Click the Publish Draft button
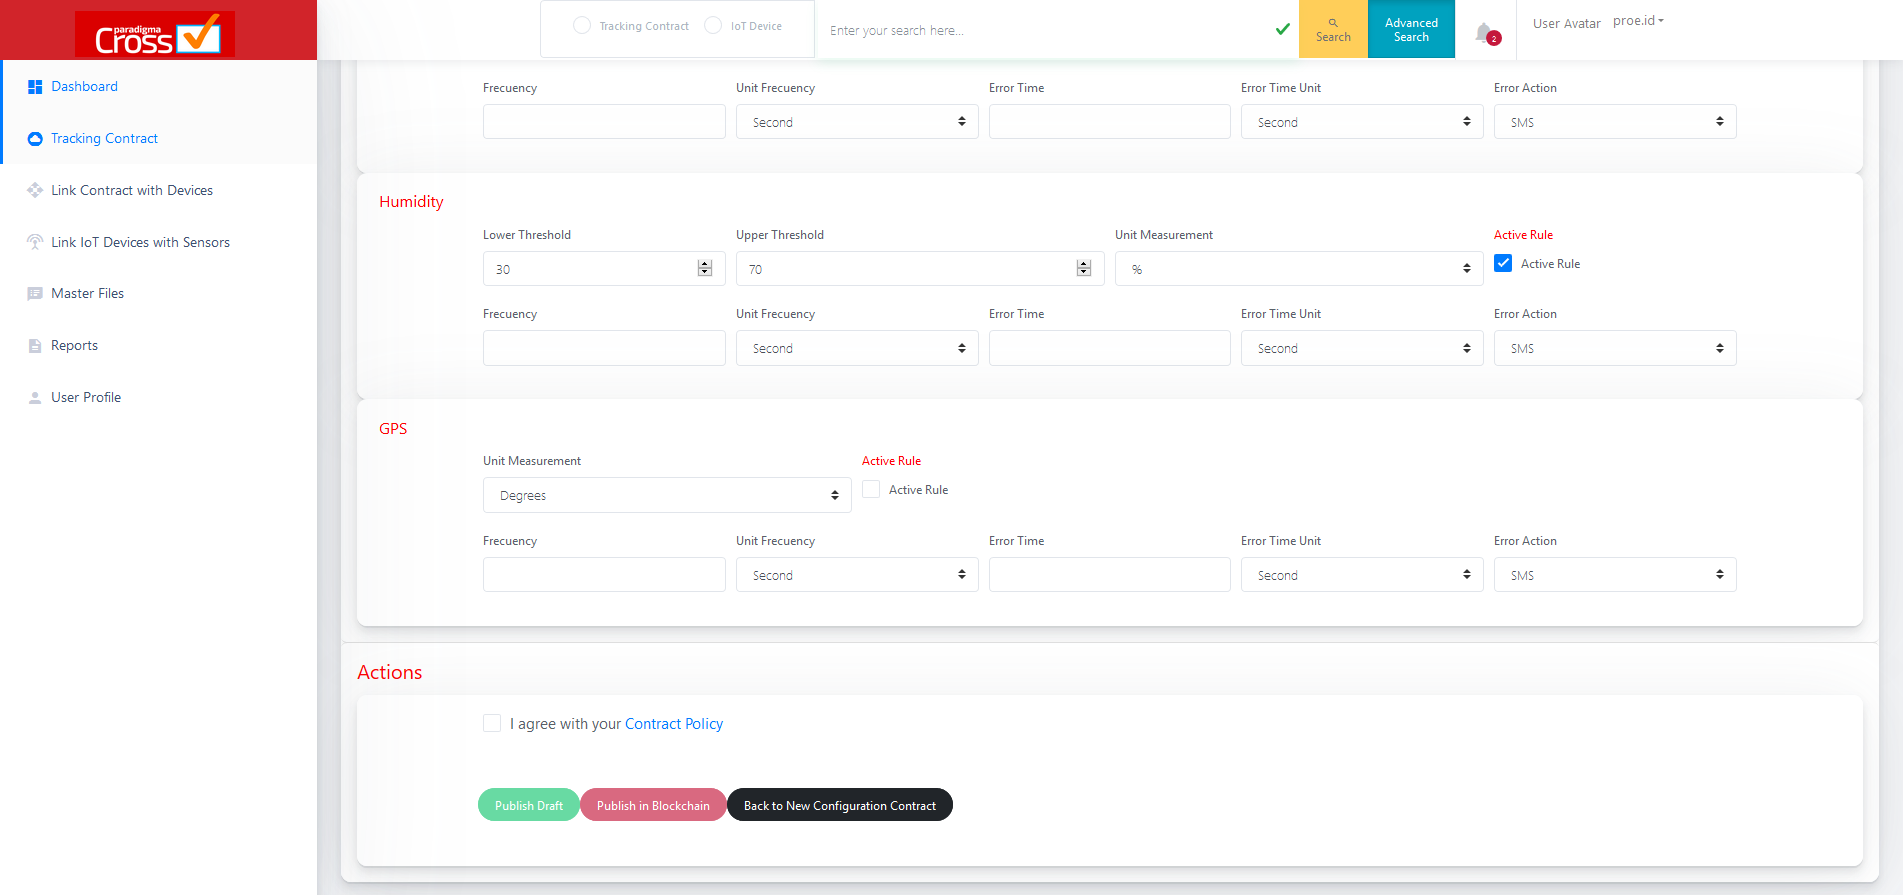Viewport: 1904px width, 895px height. click(x=529, y=805)
